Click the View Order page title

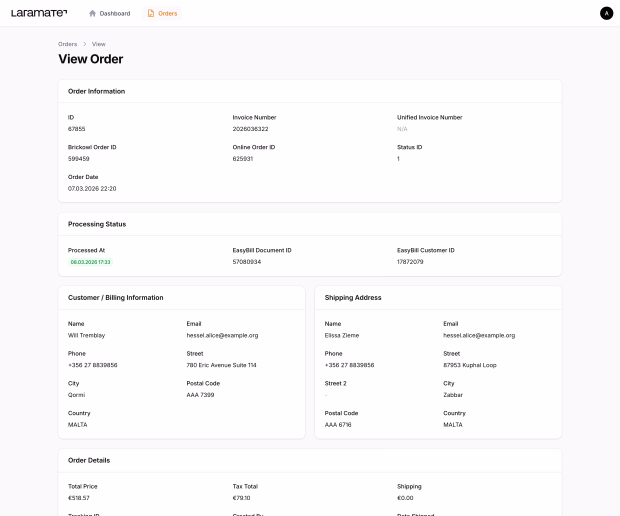point(90,59)
